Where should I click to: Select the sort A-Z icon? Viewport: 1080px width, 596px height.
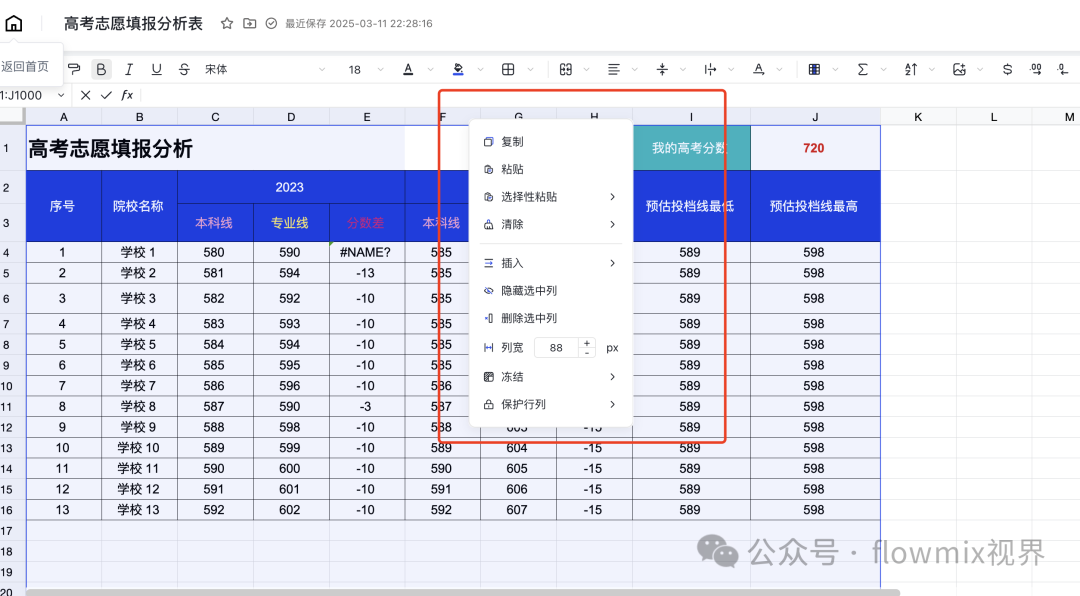click(912, 69)
